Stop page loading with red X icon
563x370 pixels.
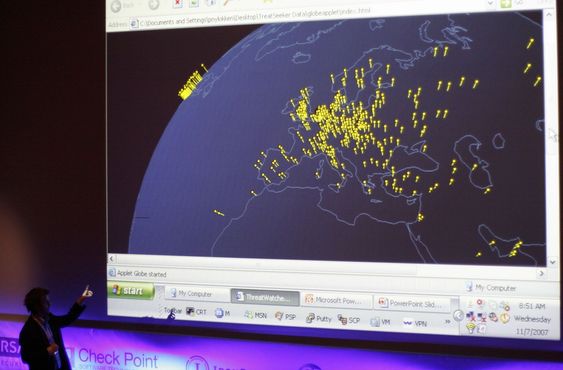177,4
